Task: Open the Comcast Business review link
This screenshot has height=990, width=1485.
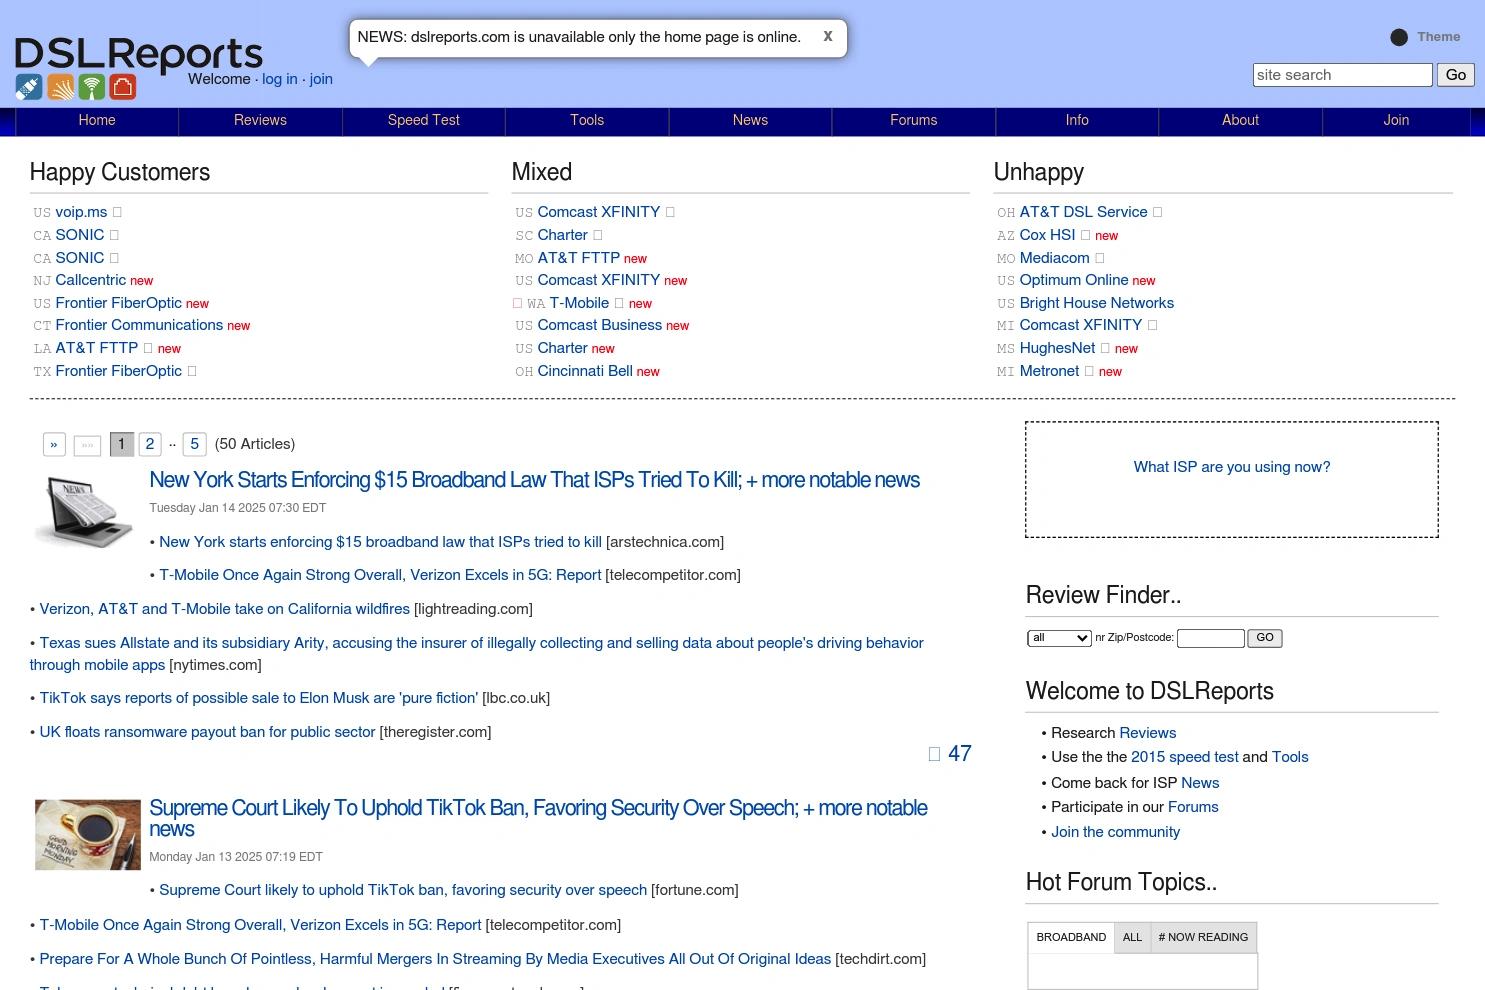Action: coord(600,325)
